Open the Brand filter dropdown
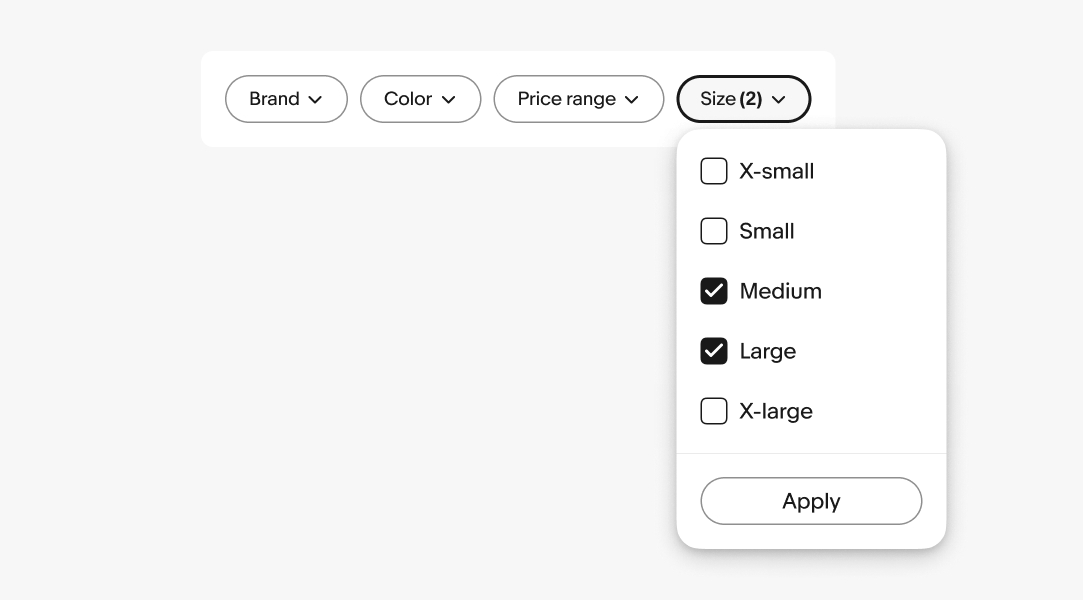 point(275,99)
